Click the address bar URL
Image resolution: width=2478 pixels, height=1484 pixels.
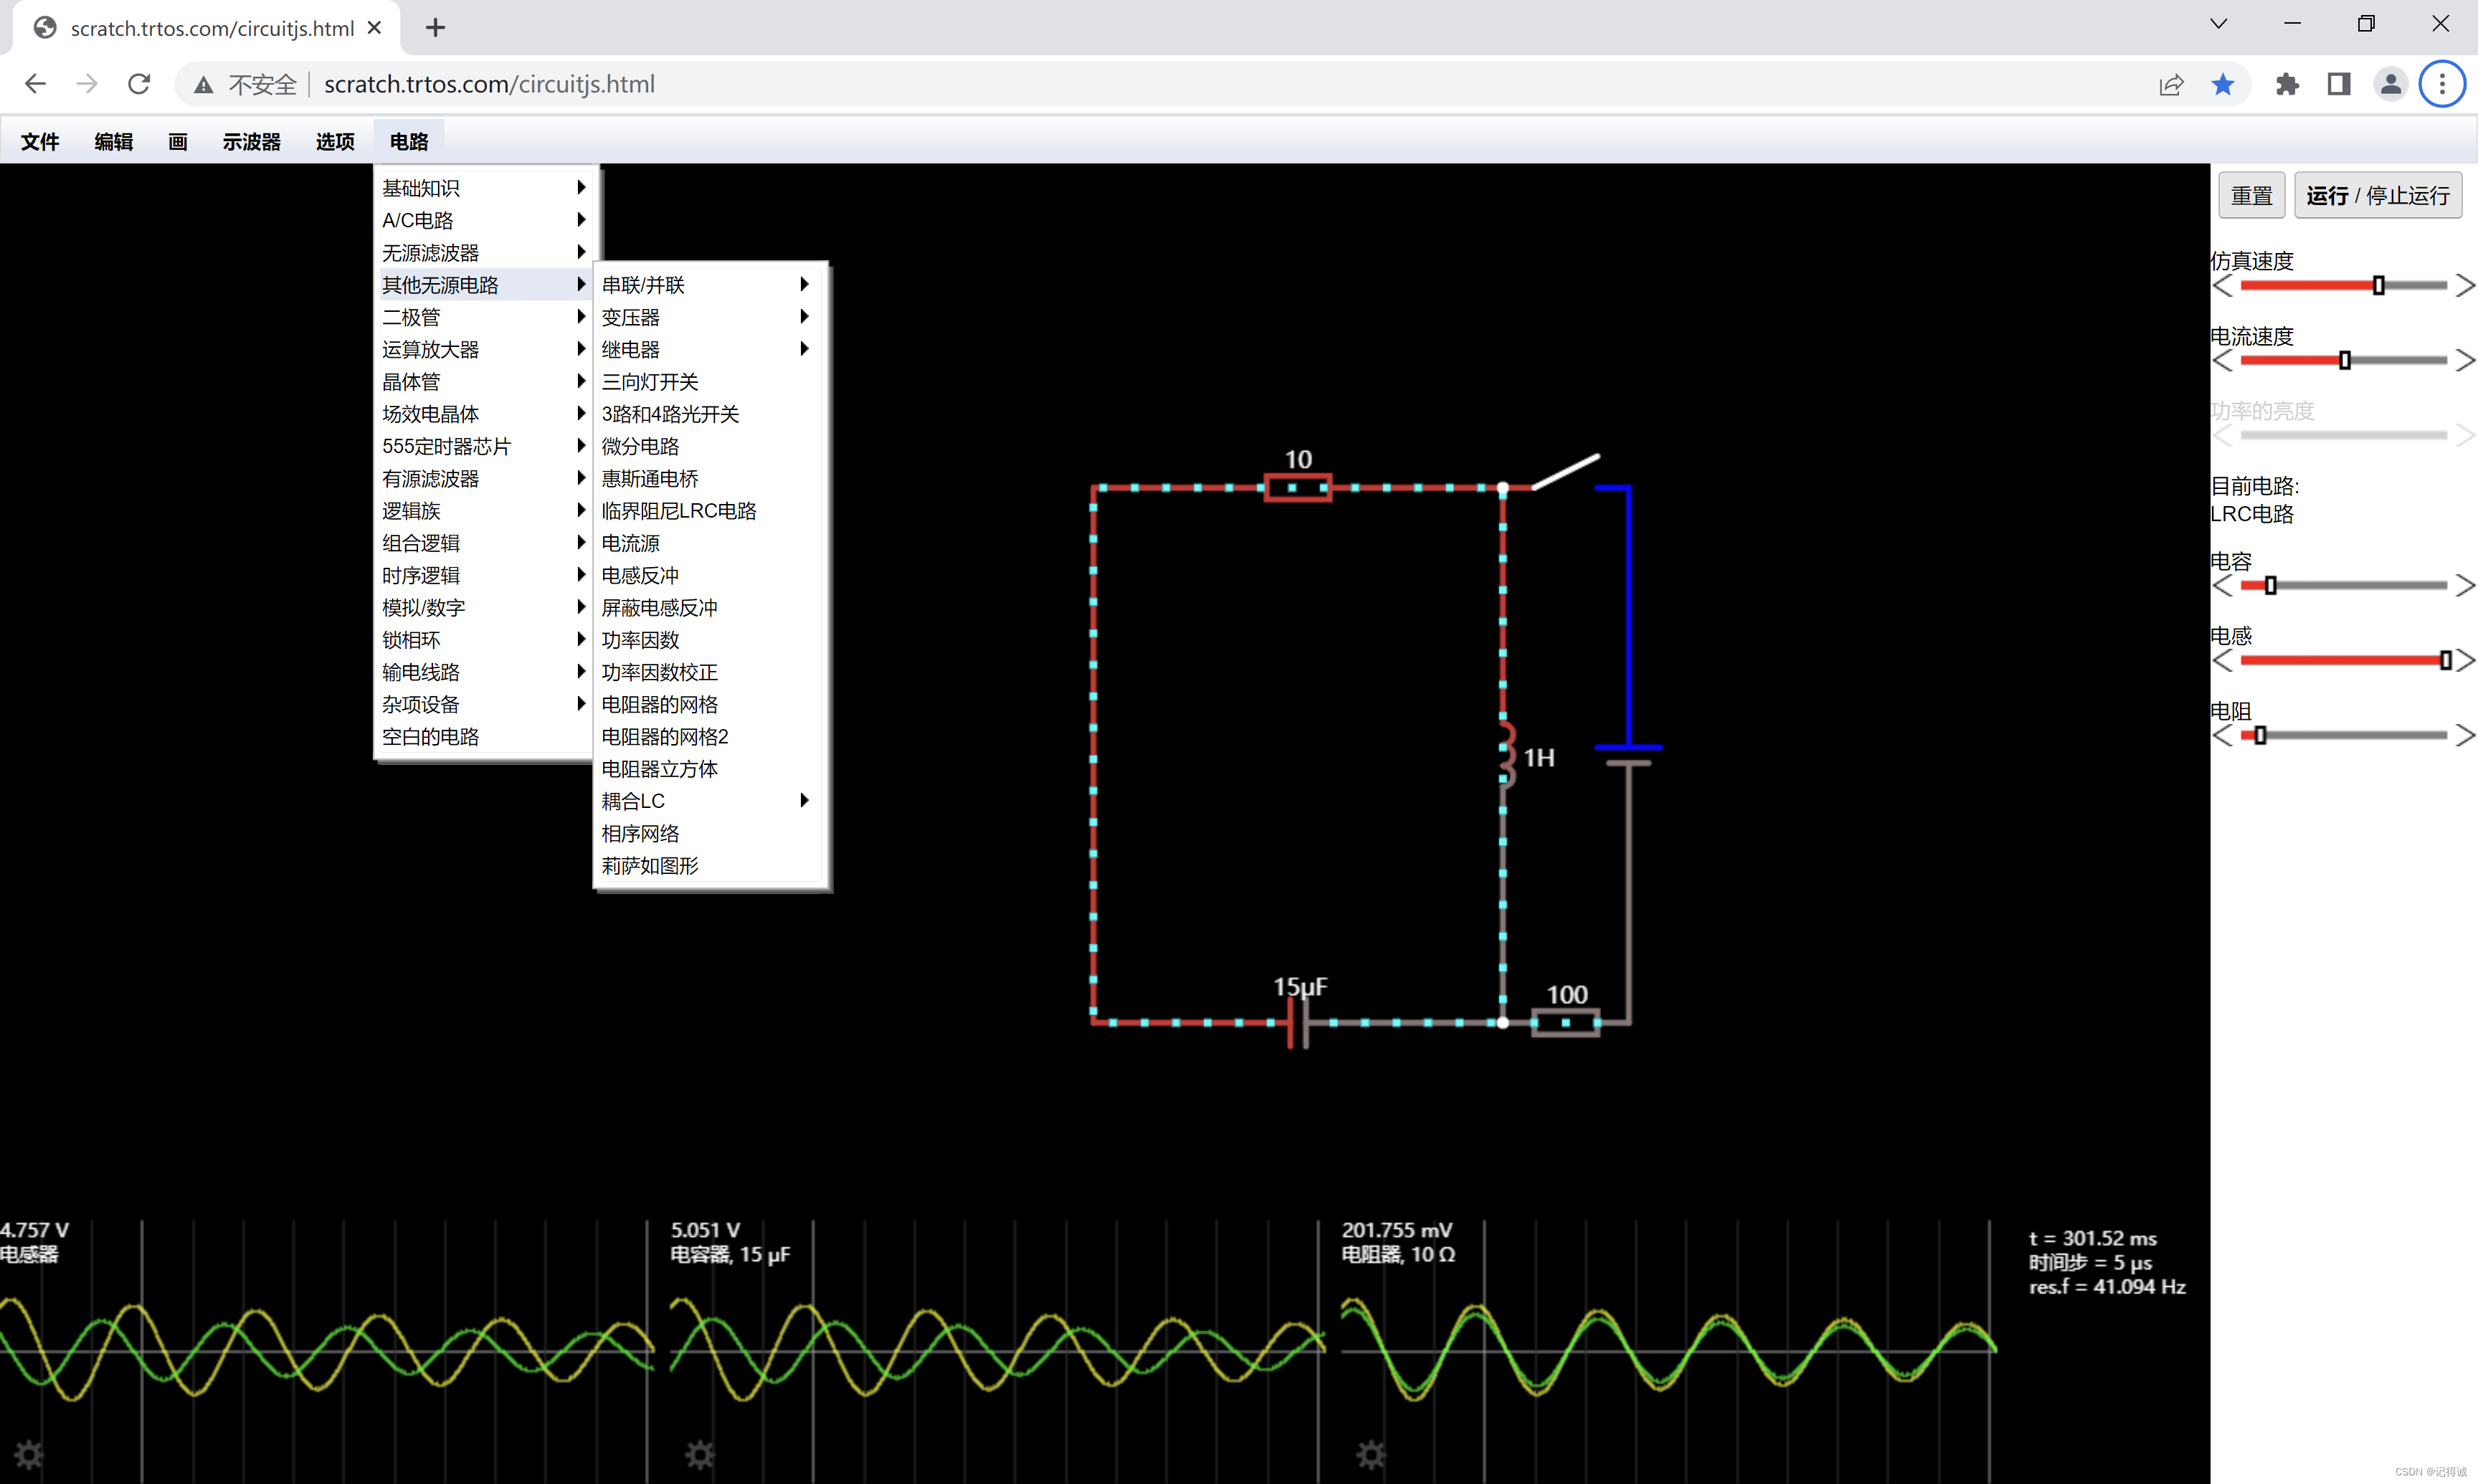tap(489, 84)
